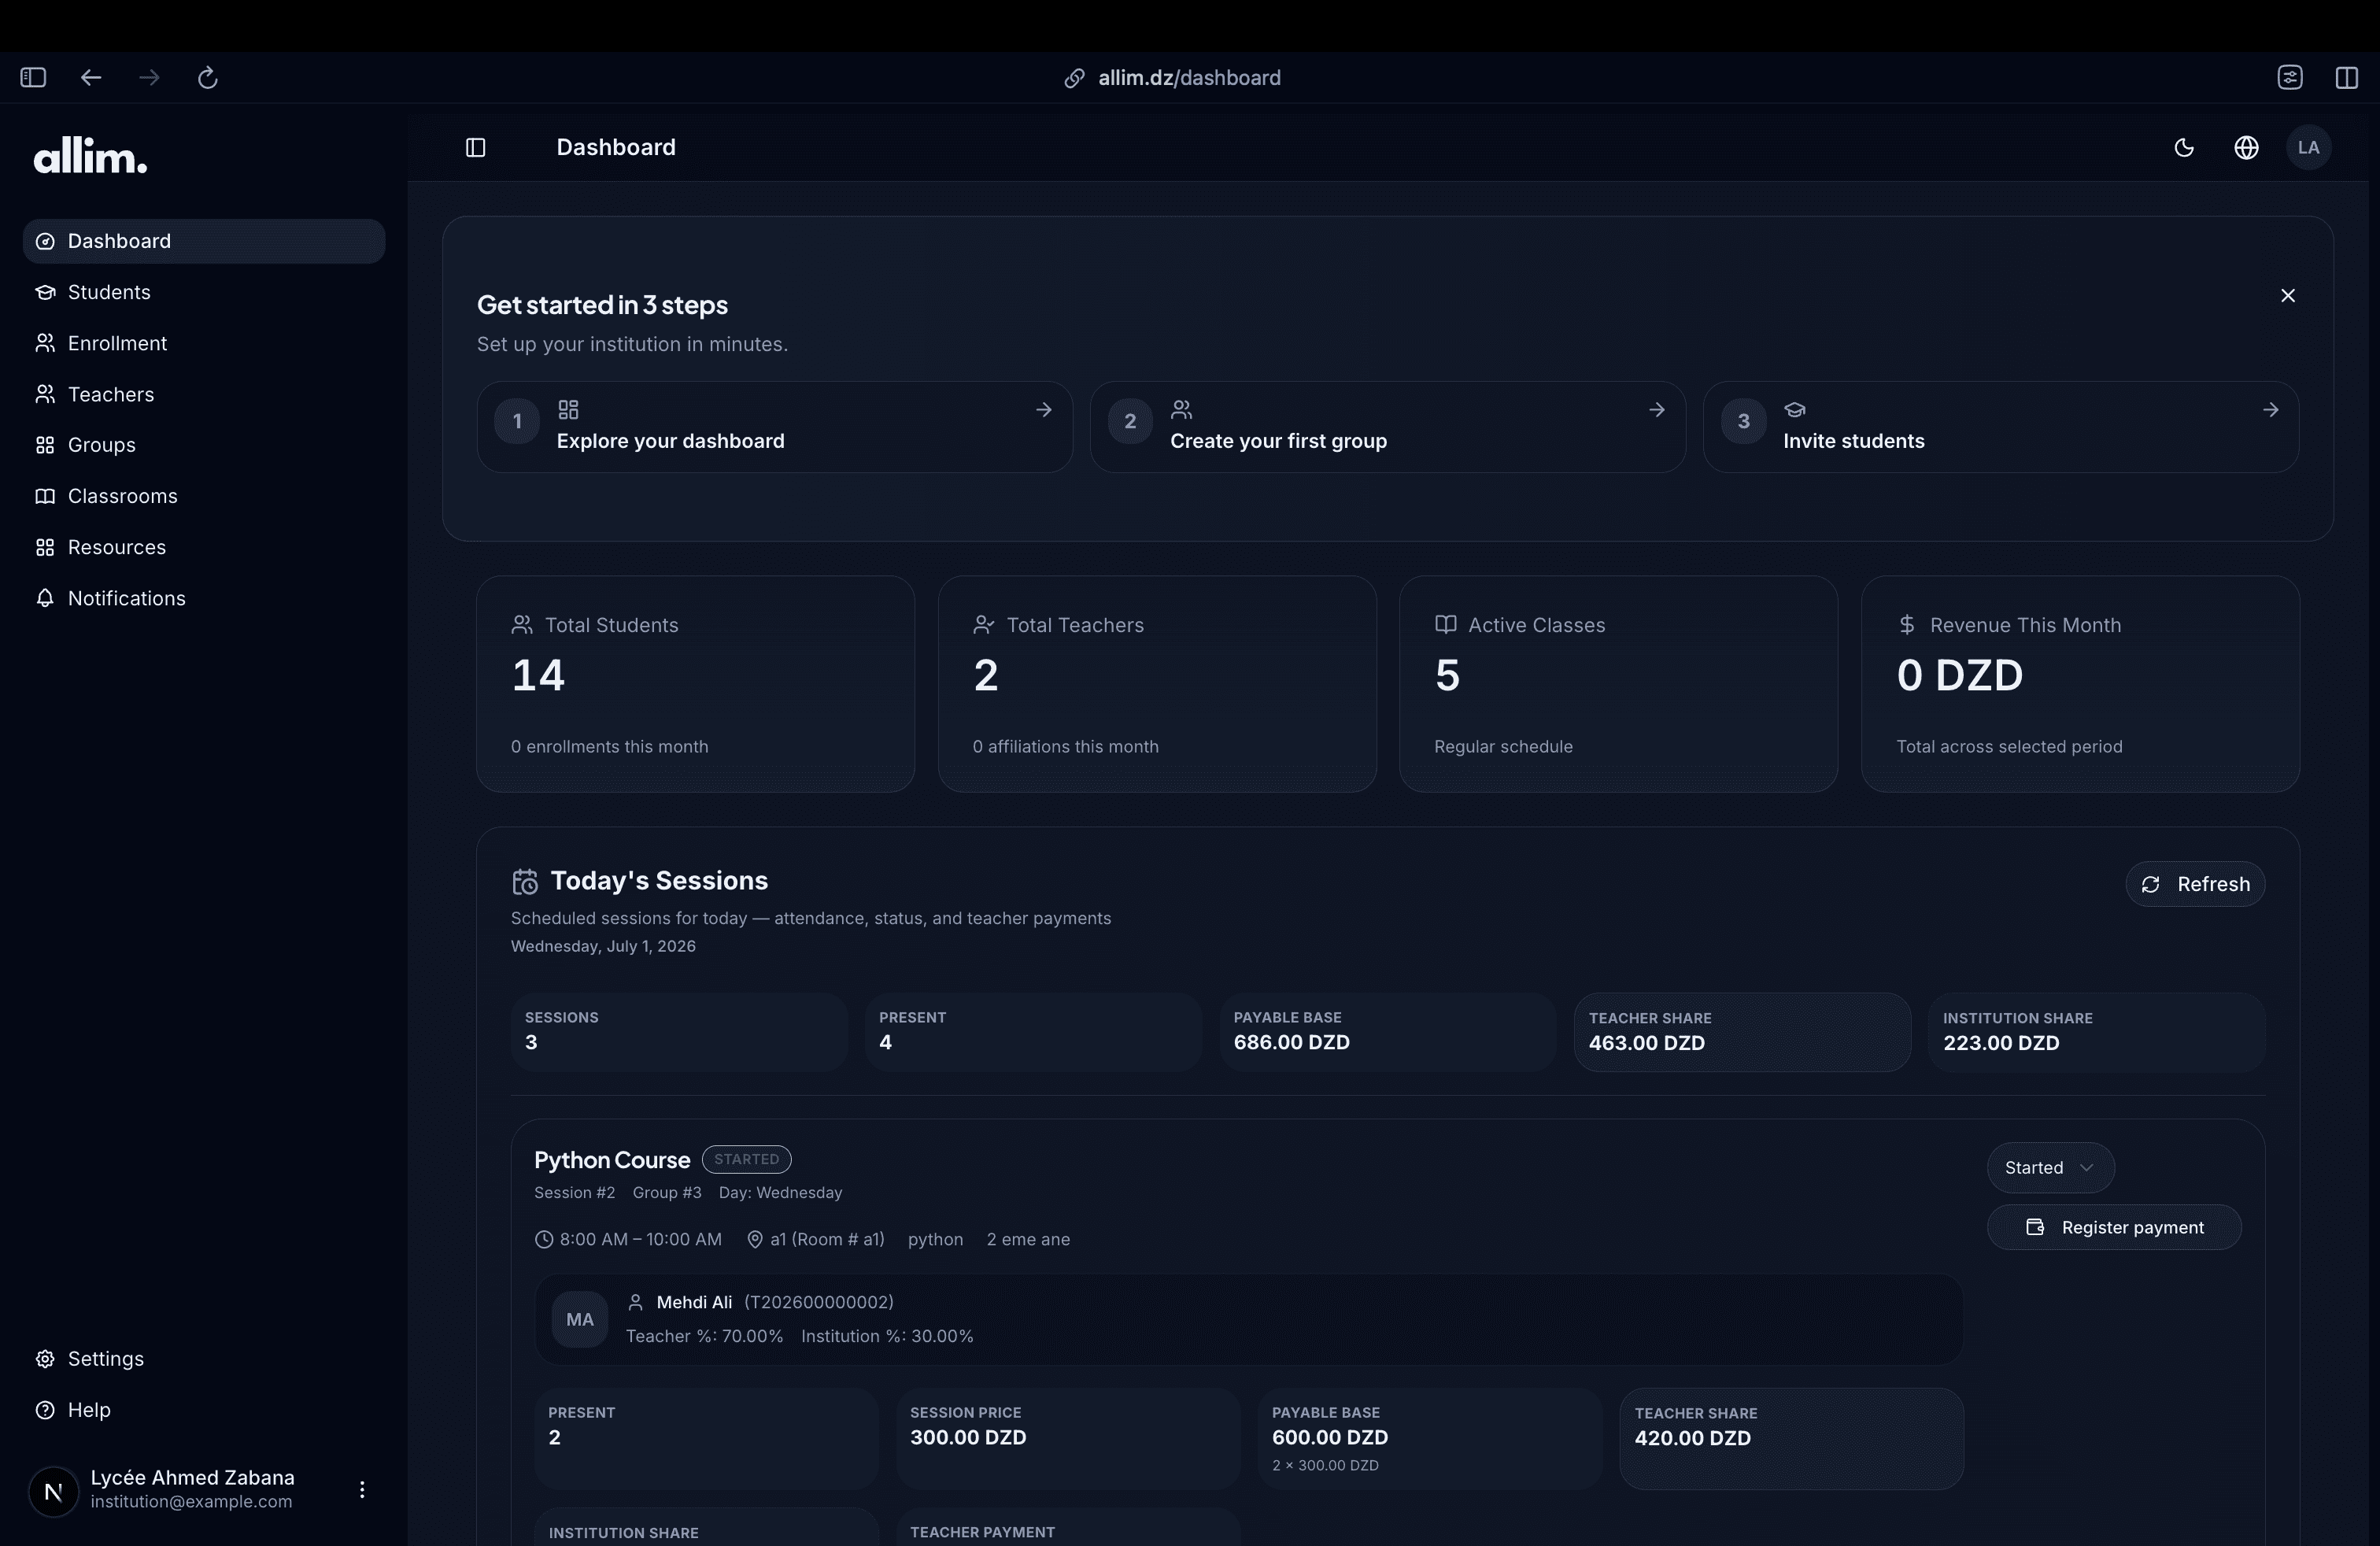Open the Explore your dashboard step

(x=774, y=427)
